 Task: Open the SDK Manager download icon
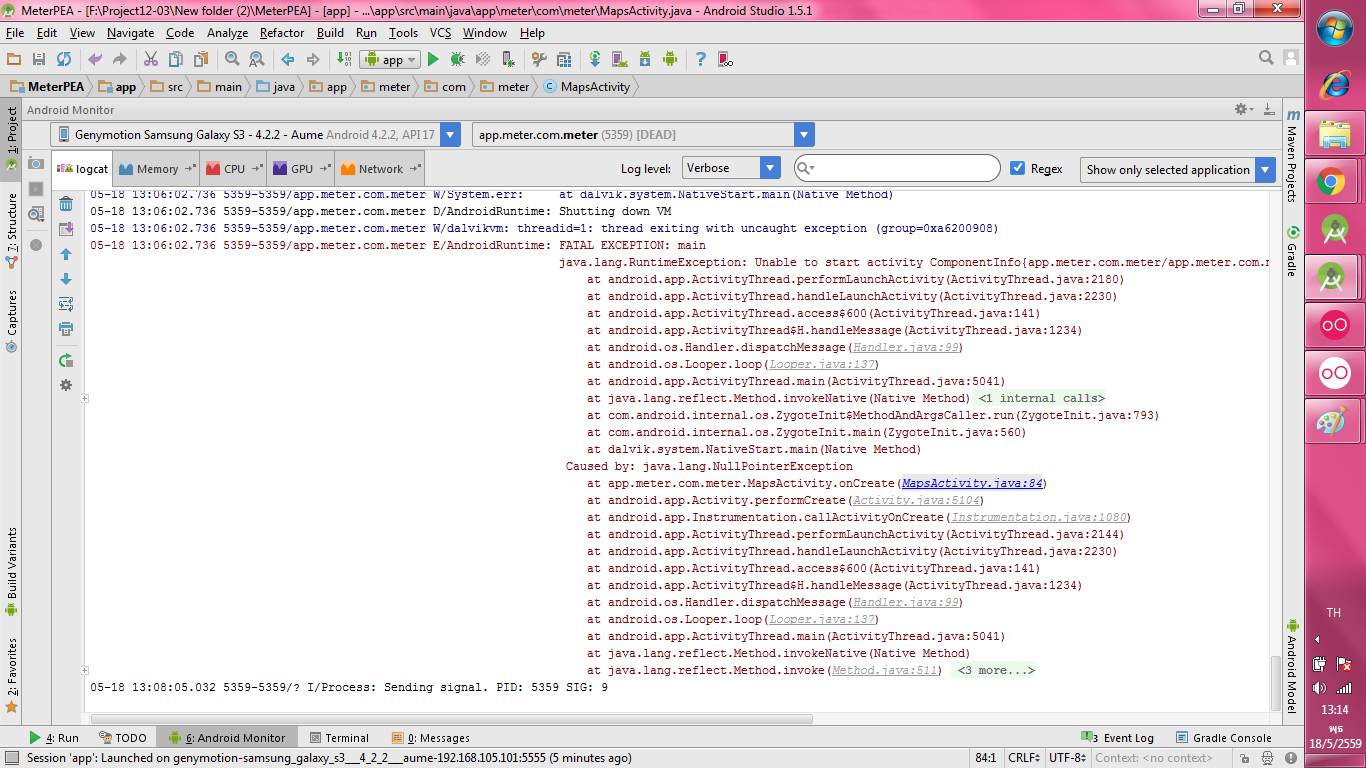(x=644, y=60)
